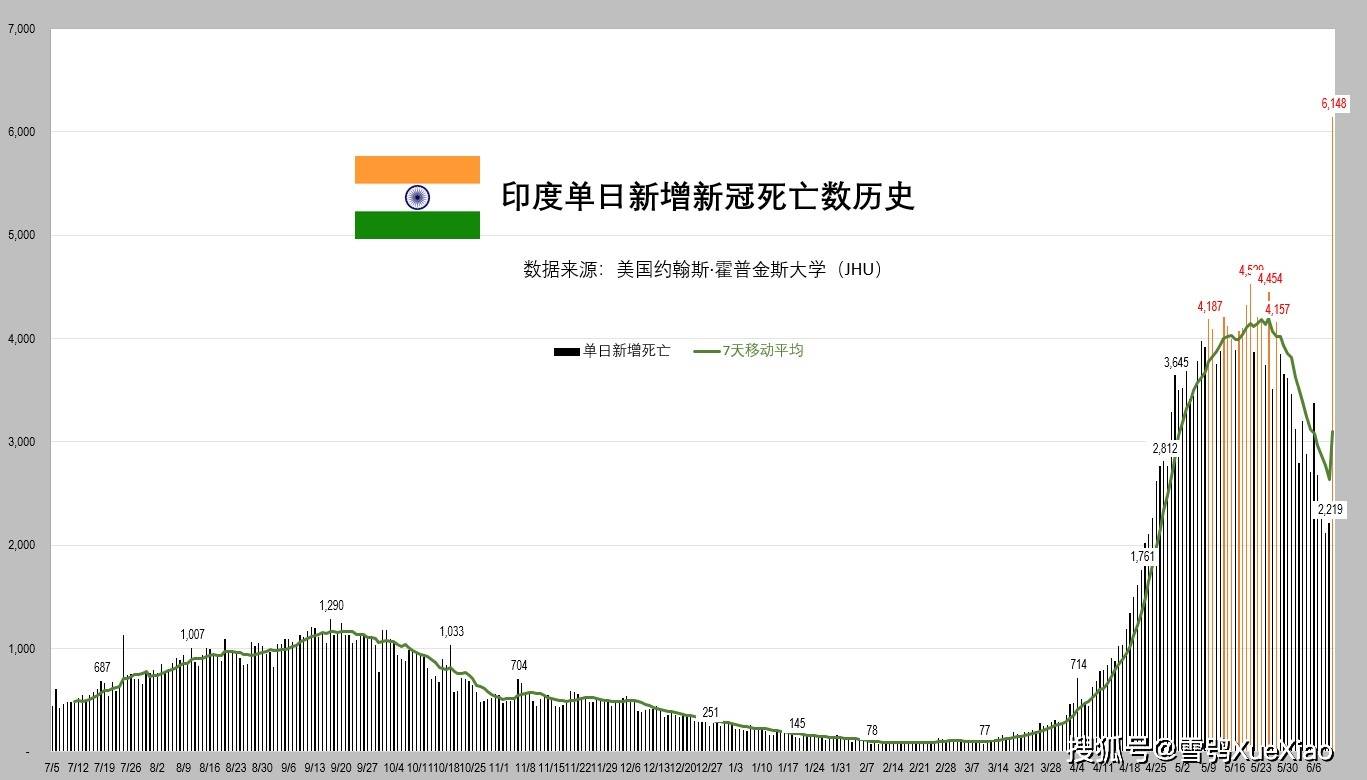Click the 3/7 x-axis date label
Screen dimensions: 1367x780
pos(972,768)
